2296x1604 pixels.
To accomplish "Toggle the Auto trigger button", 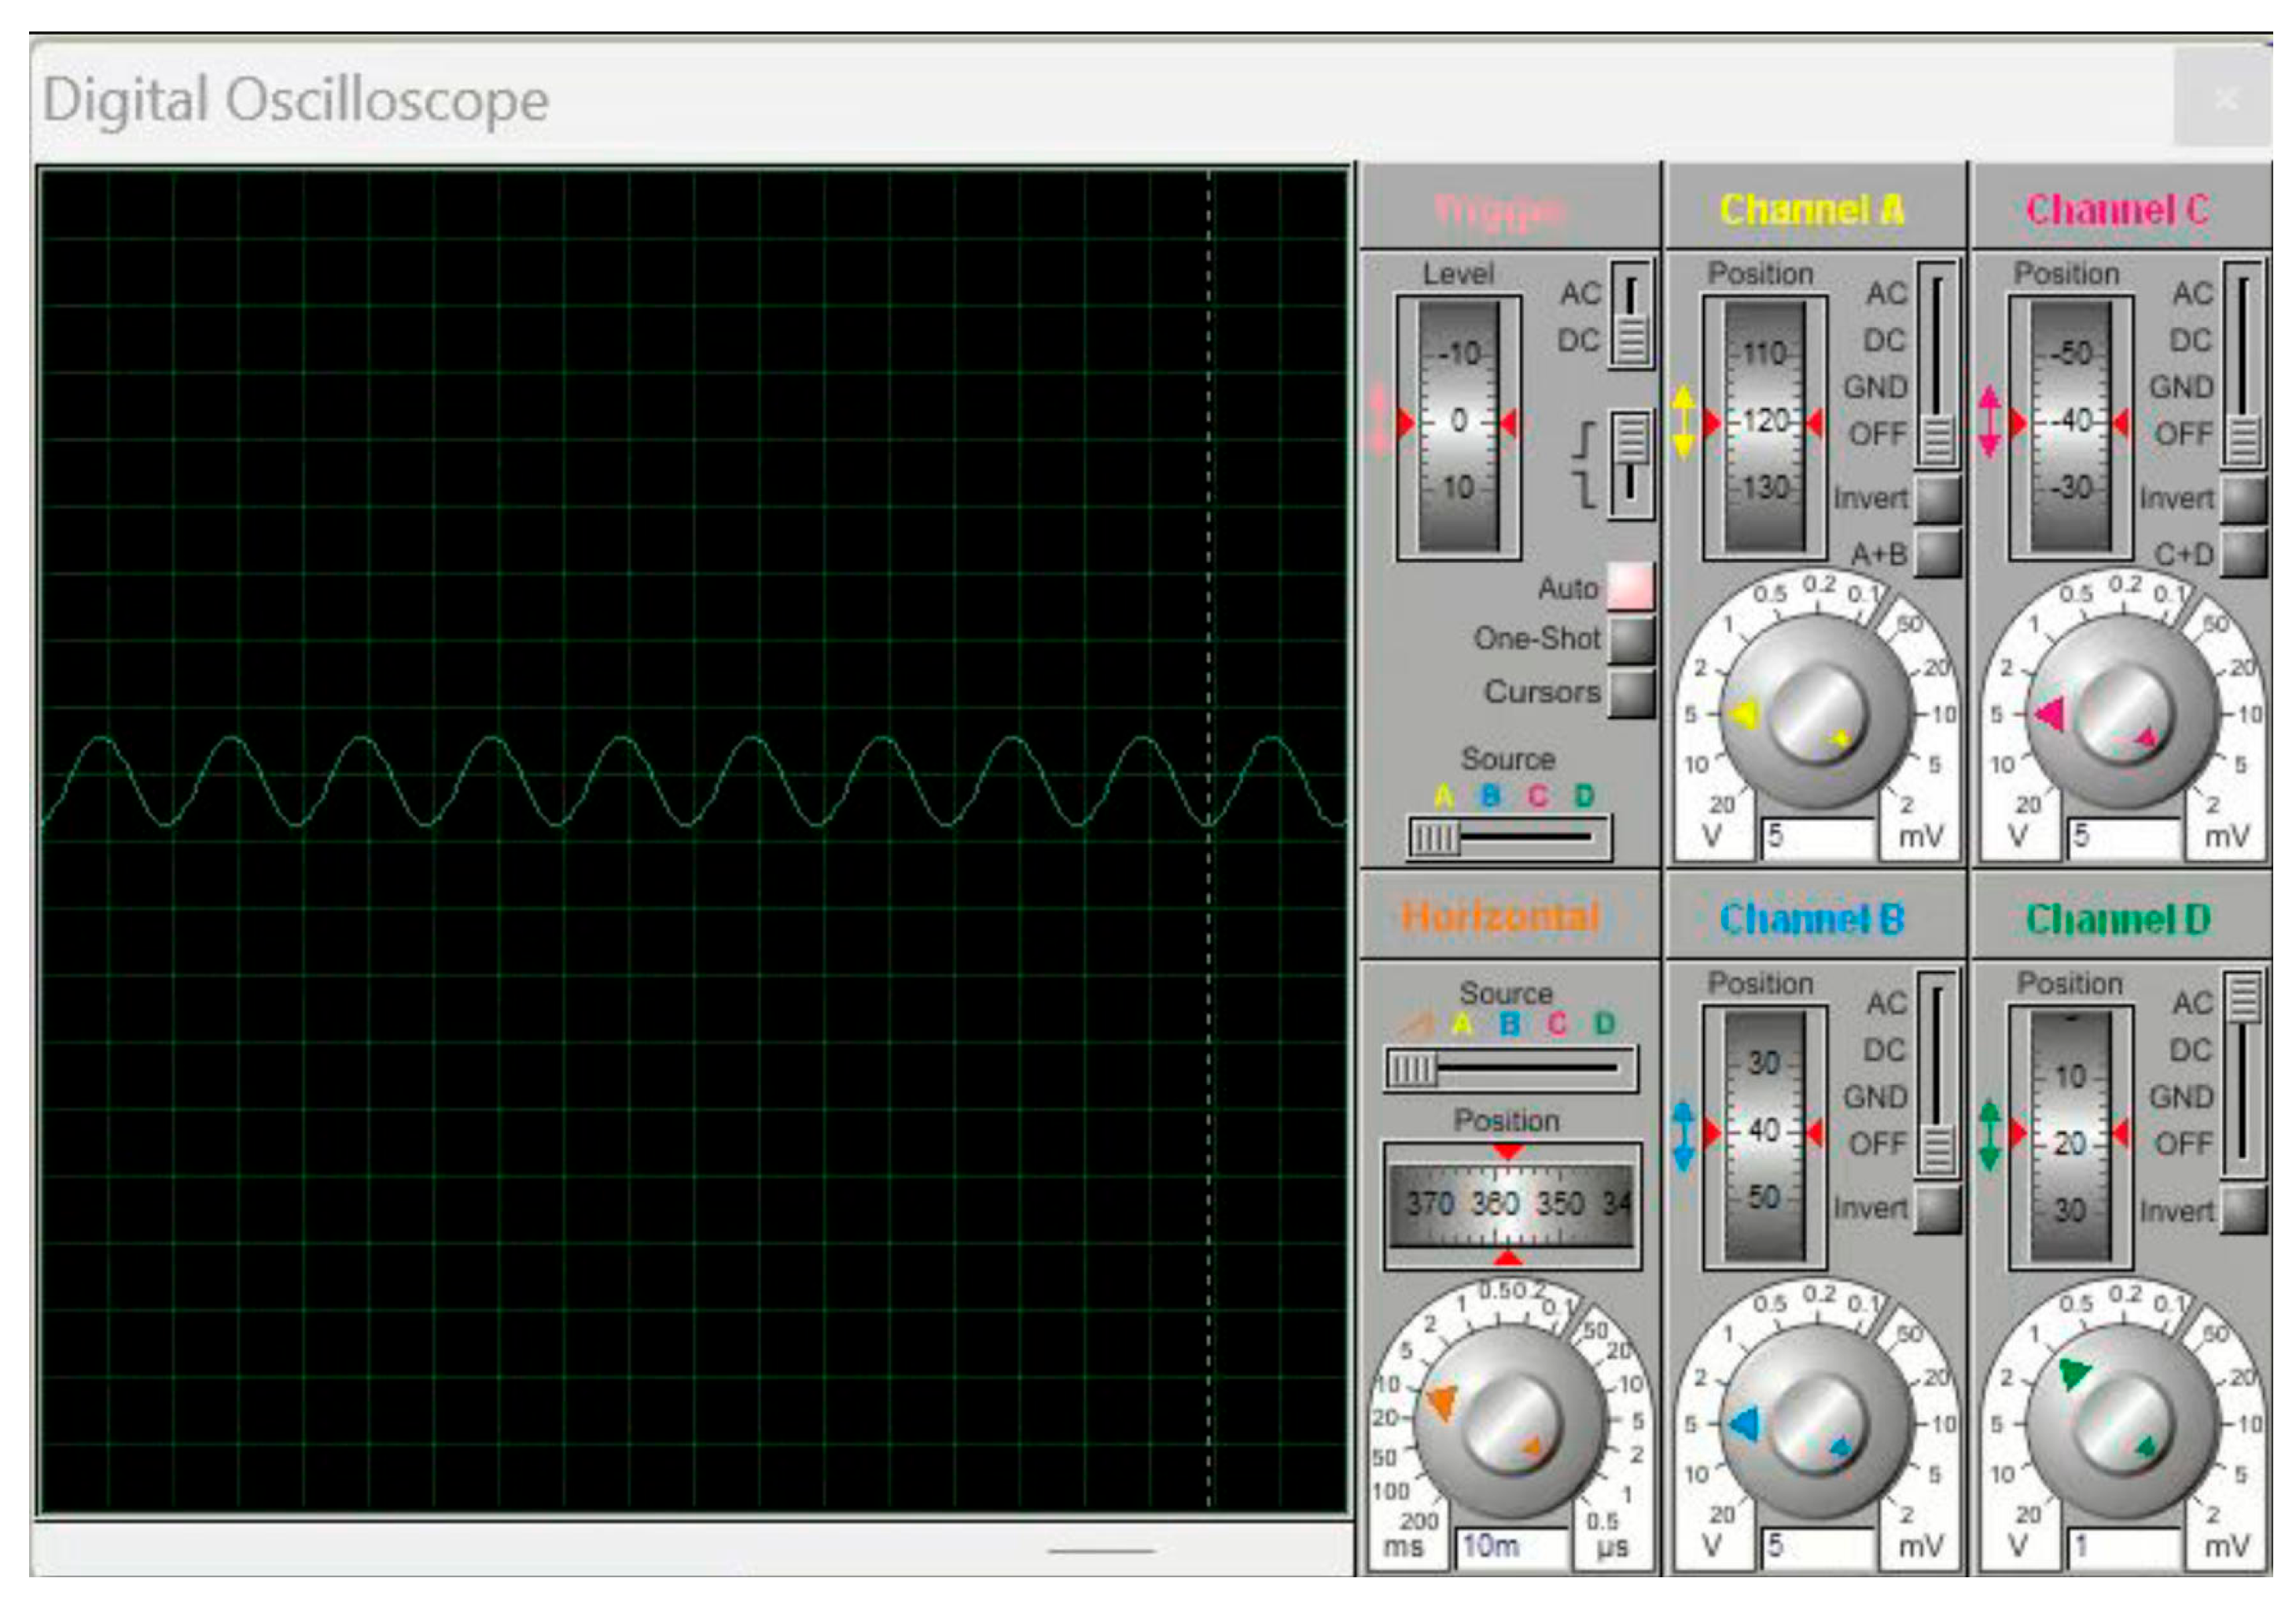I will (x=1630, y=587).
